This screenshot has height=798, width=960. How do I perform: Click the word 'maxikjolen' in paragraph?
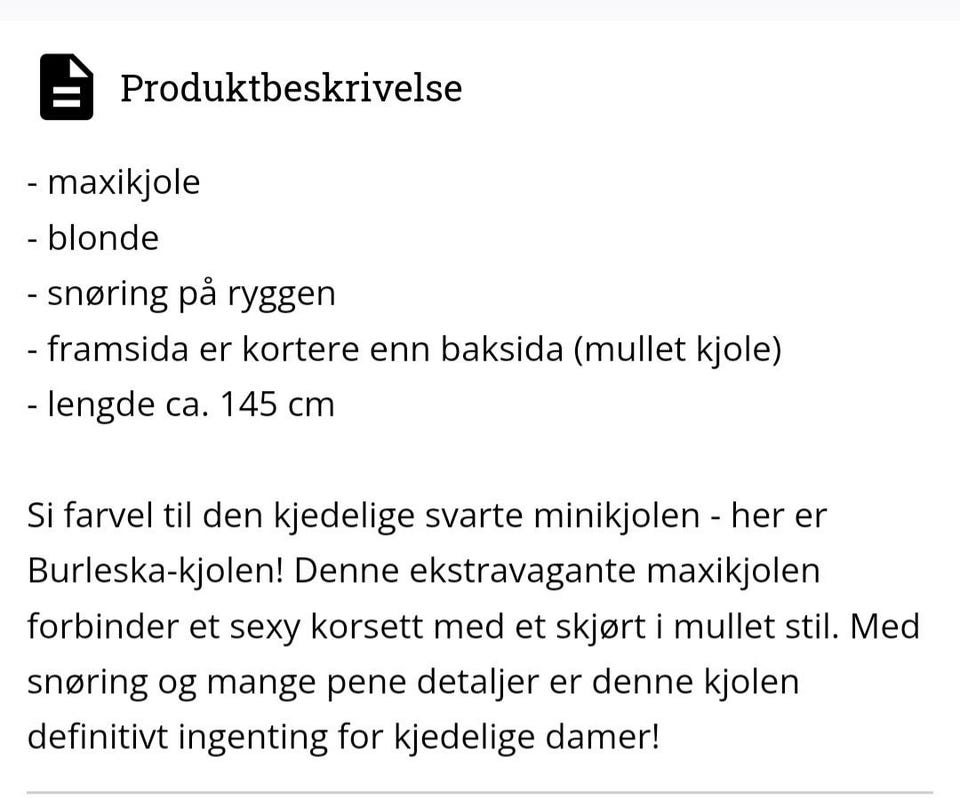(733, 572)
